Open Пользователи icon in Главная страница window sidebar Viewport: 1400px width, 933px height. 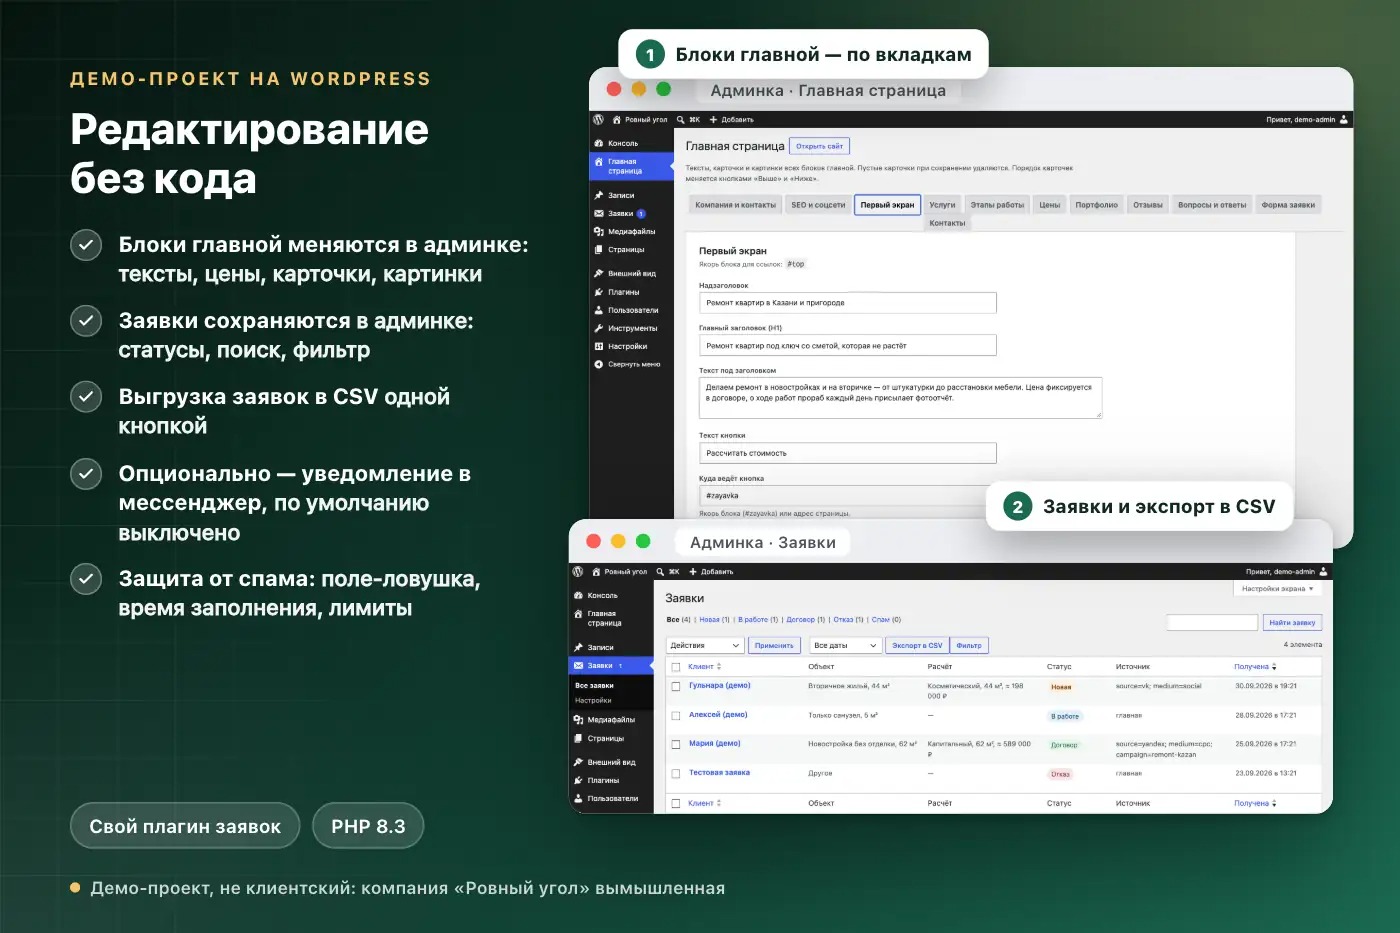[x=598, y=310]
